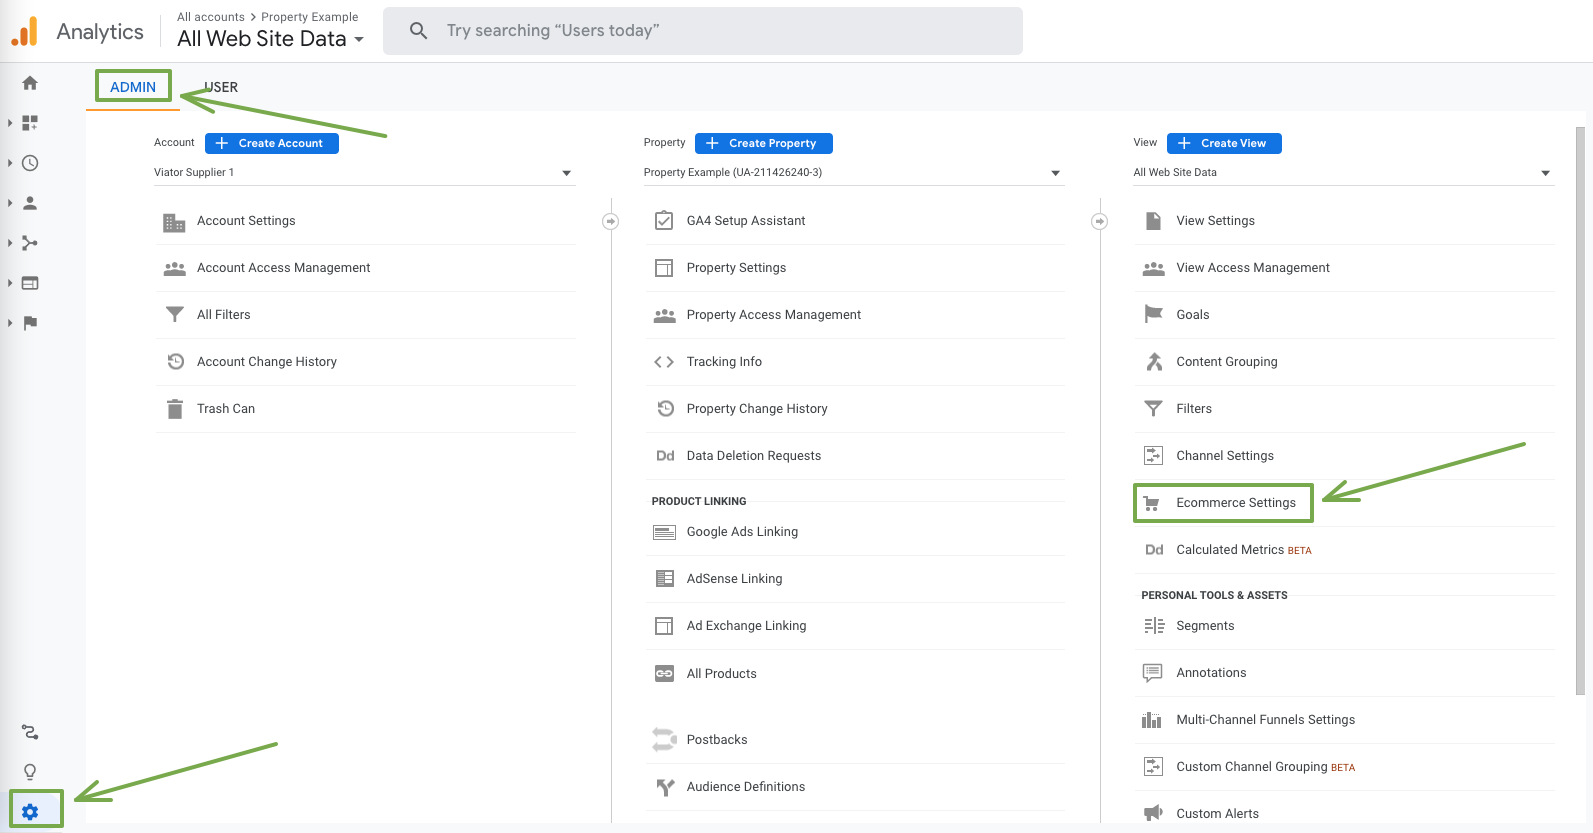Click the All accounts breadcrumb
Viewport: 1593px width, 833px height.
(211, 17)
